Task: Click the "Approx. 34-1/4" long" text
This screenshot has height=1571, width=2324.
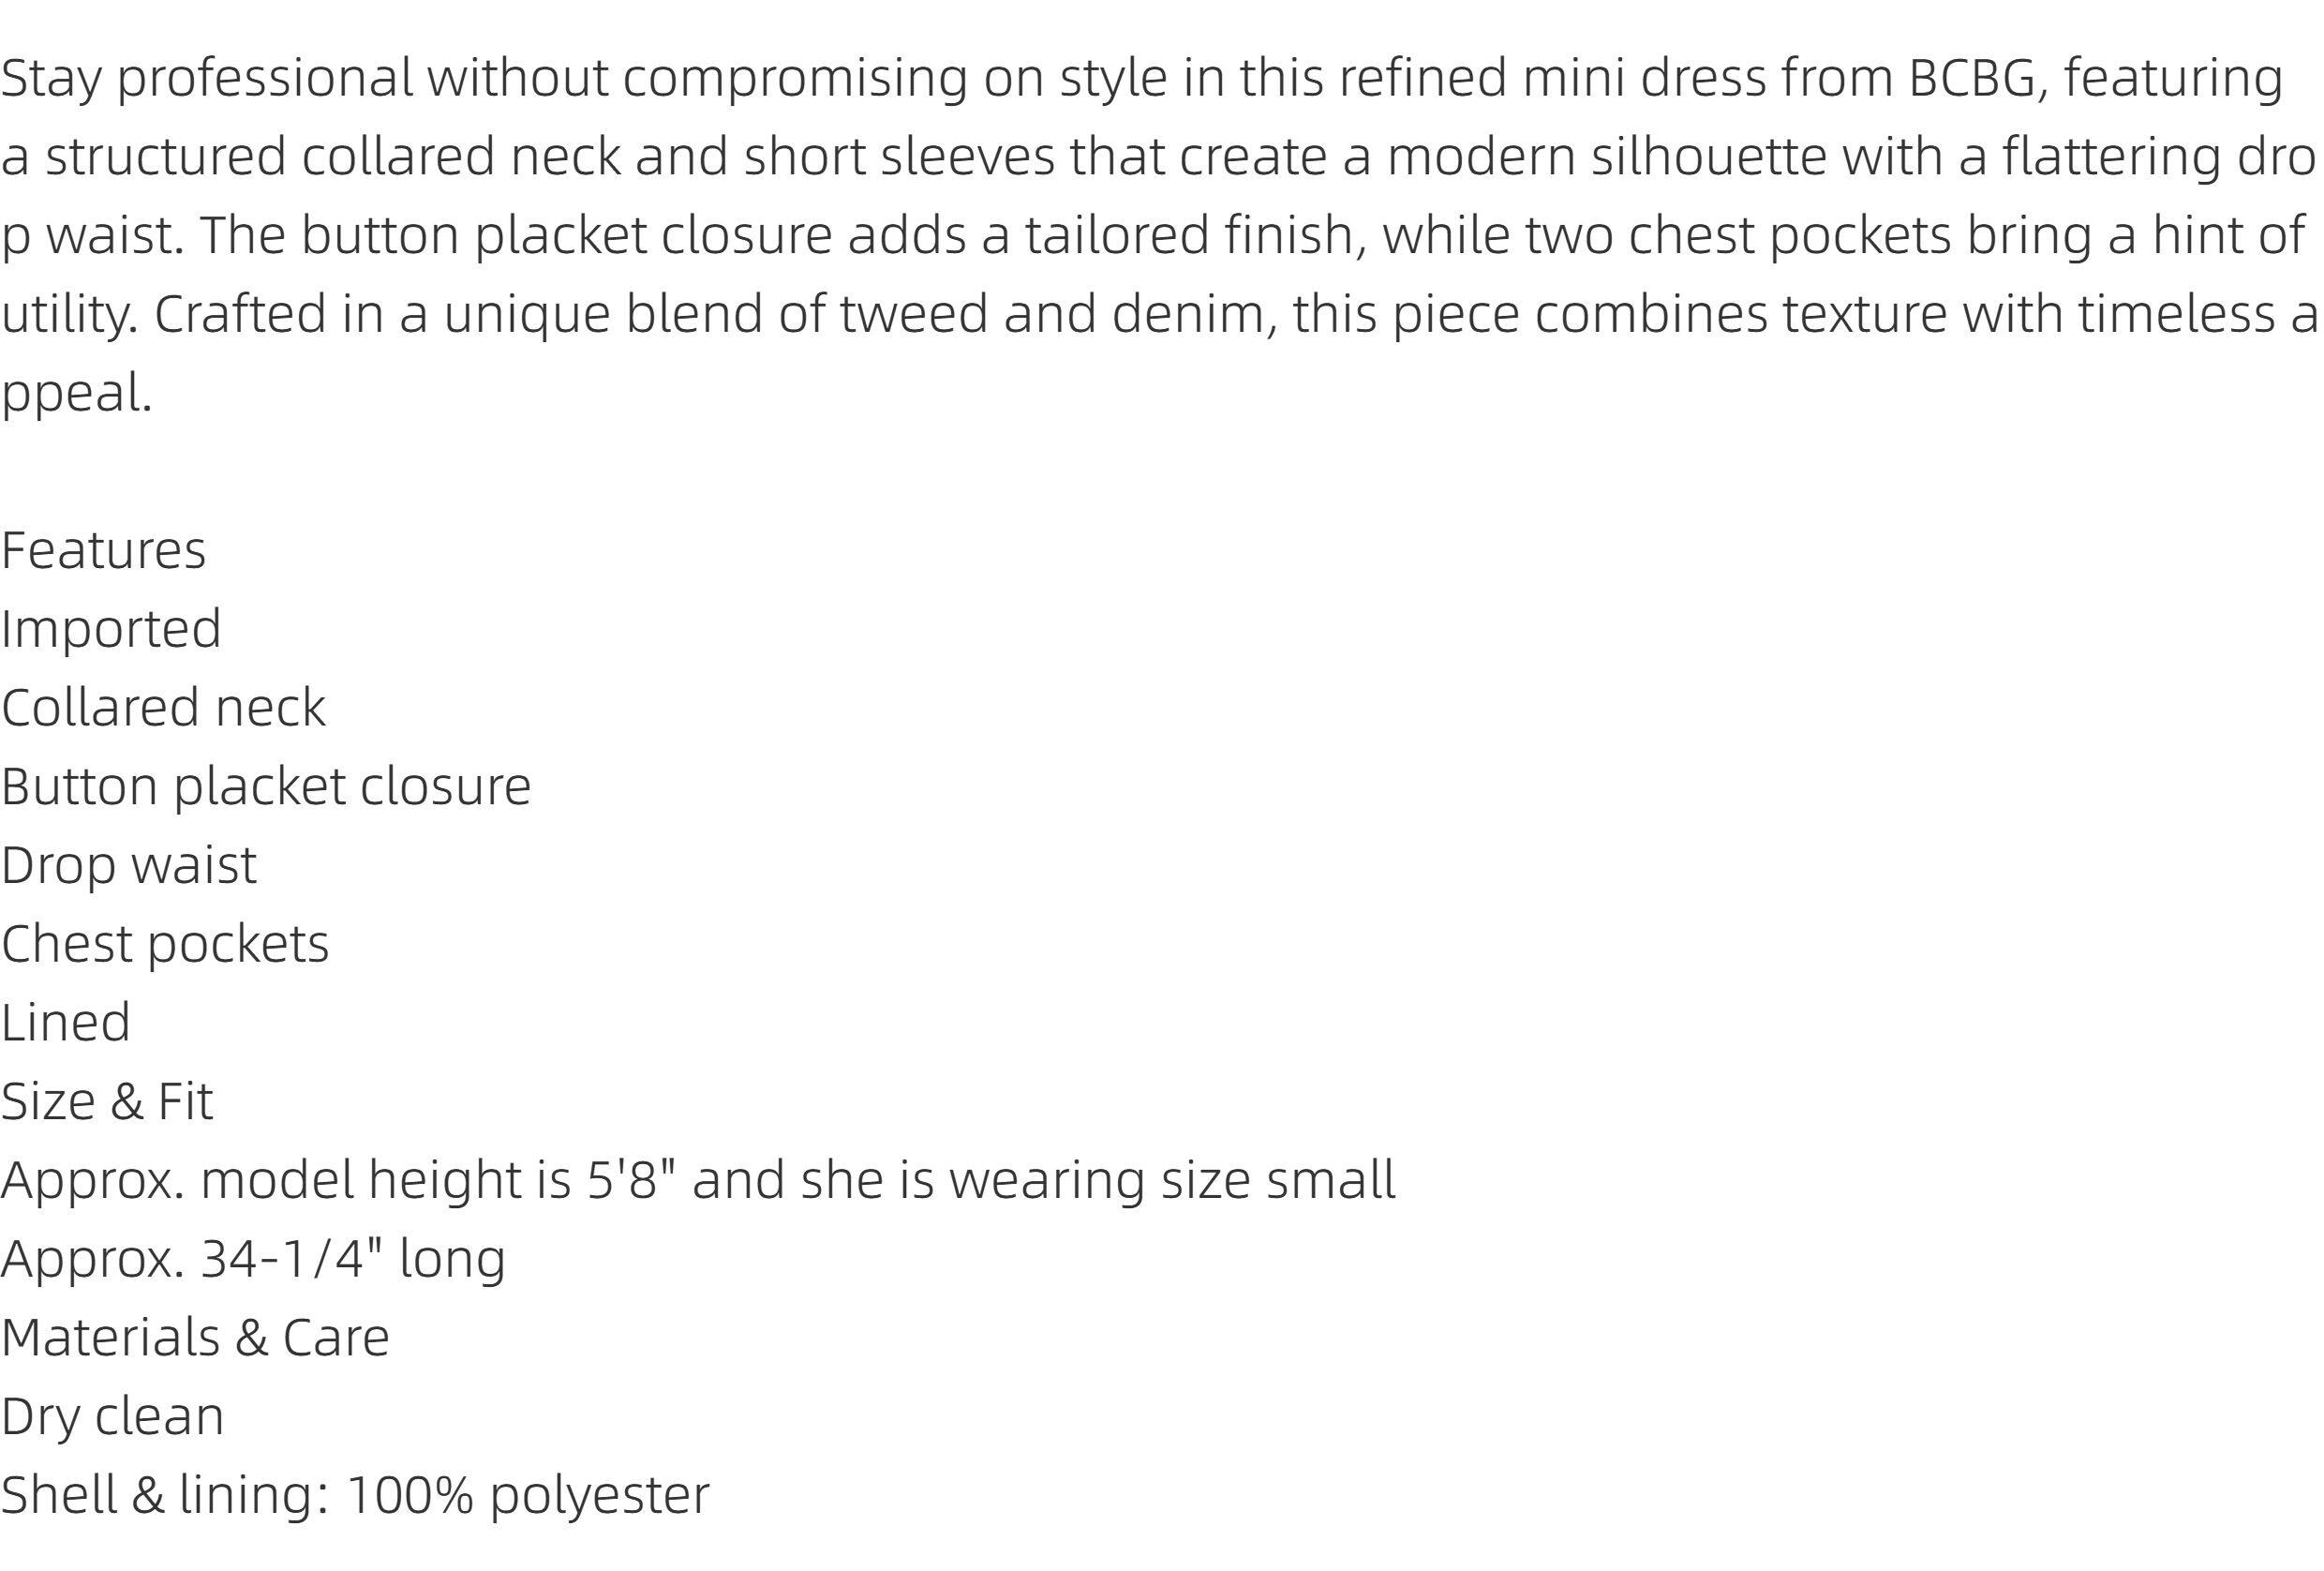Action: tap(253, 1259)
